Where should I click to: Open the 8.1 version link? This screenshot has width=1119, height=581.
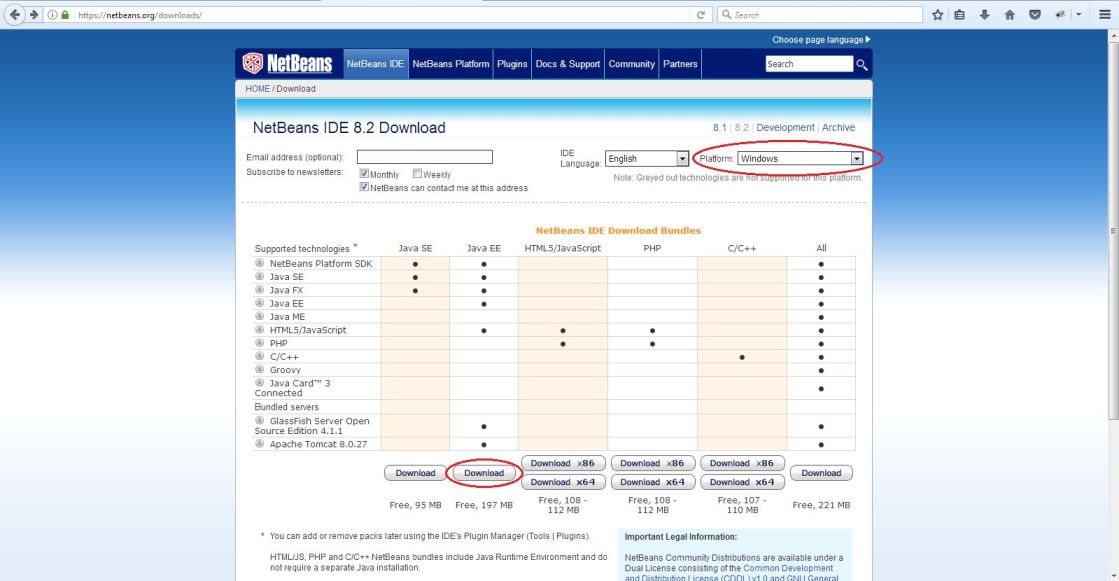719,127
